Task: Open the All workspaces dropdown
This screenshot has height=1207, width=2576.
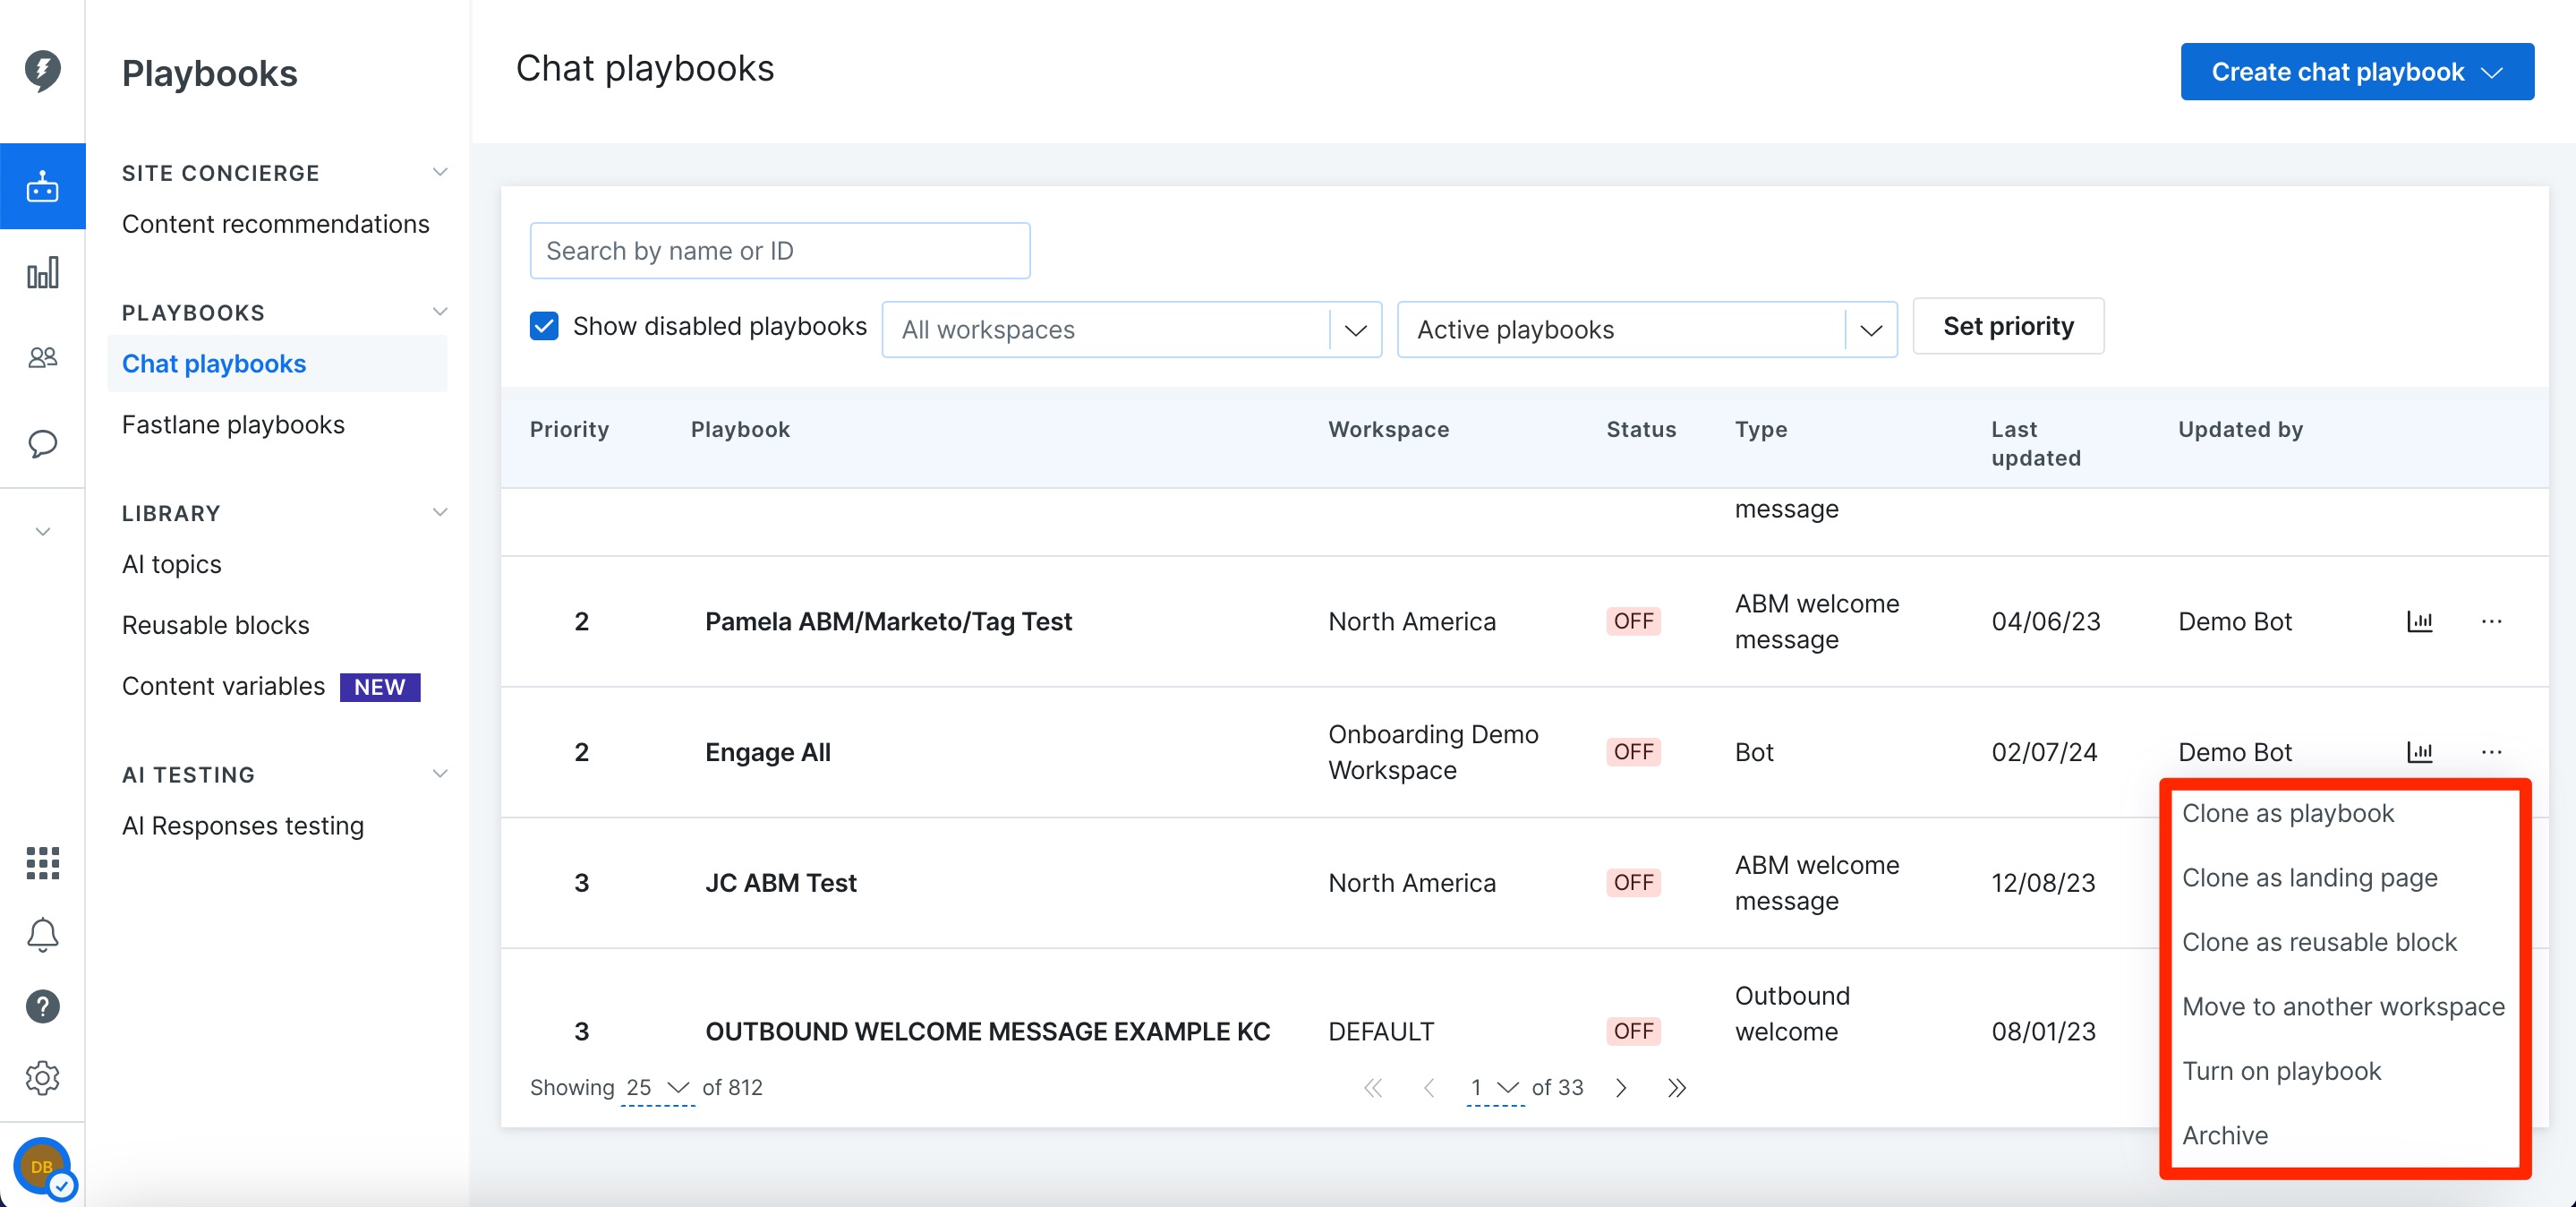Action: click(x=1131, y=330)
